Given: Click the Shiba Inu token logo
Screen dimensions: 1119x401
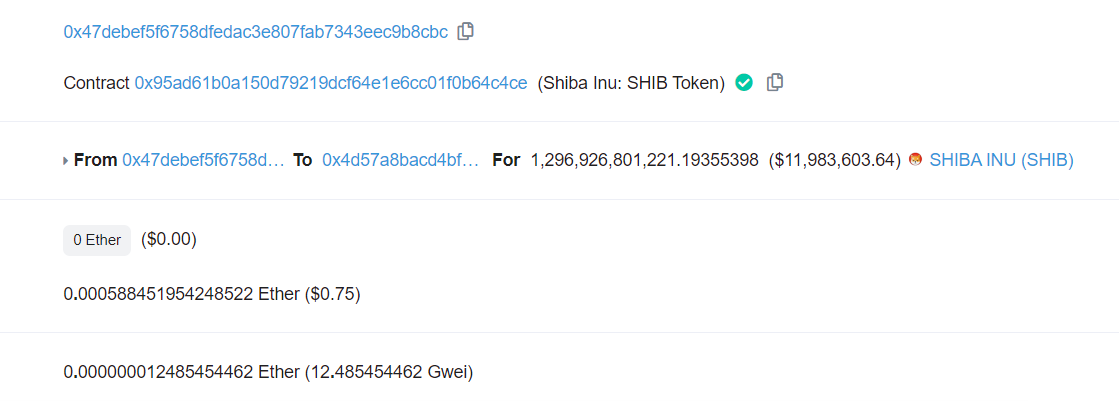Looking at the screenshot, I should [x=915, y=161].
